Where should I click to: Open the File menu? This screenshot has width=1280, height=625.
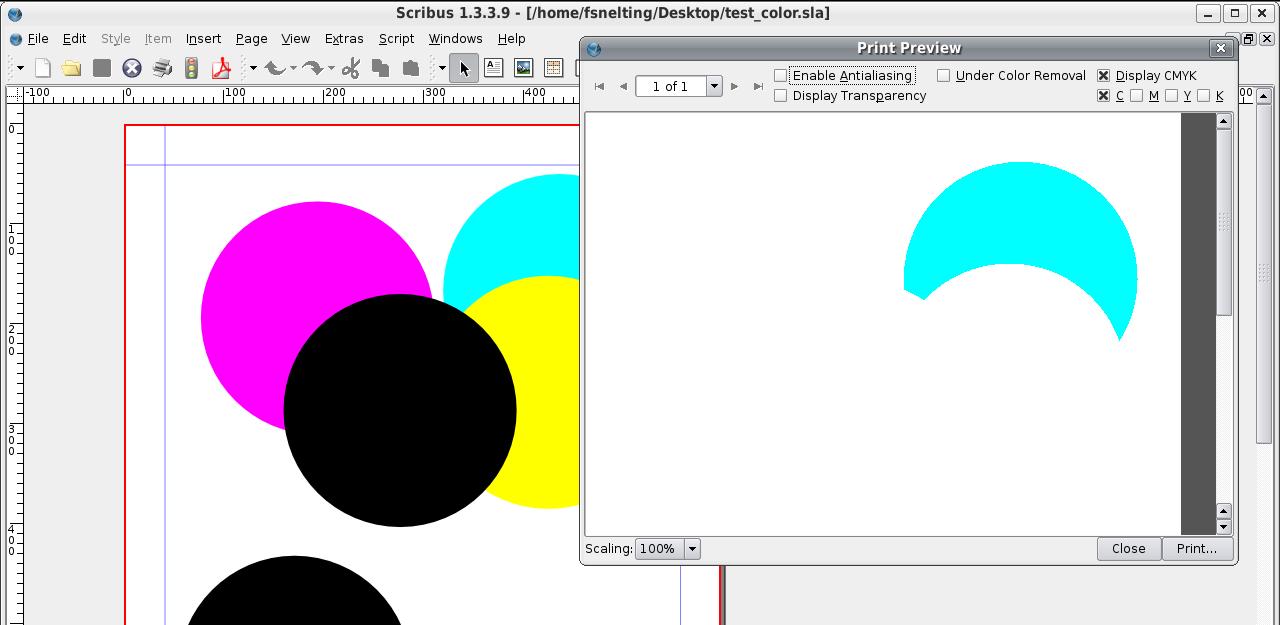[38, 39]
